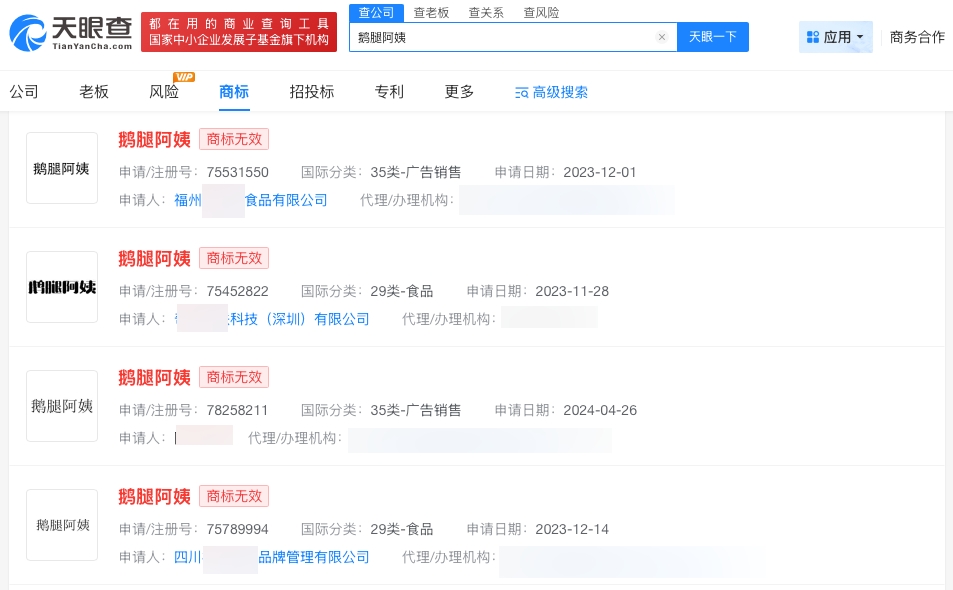Open 鹅腿阿姨 title dated 2023-12-14

pos(154,497)
